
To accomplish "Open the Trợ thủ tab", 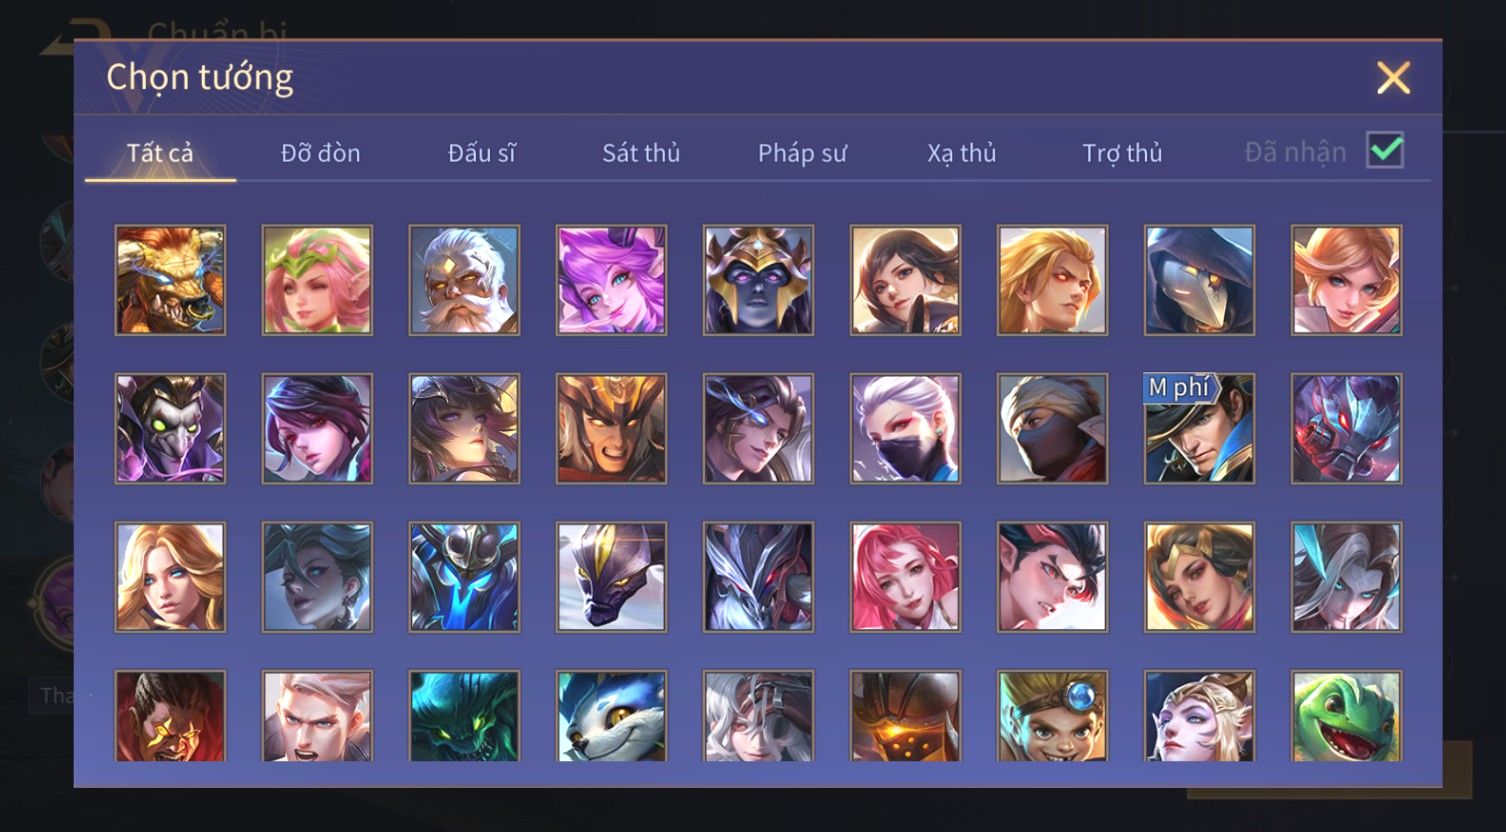I will 1122,153.
